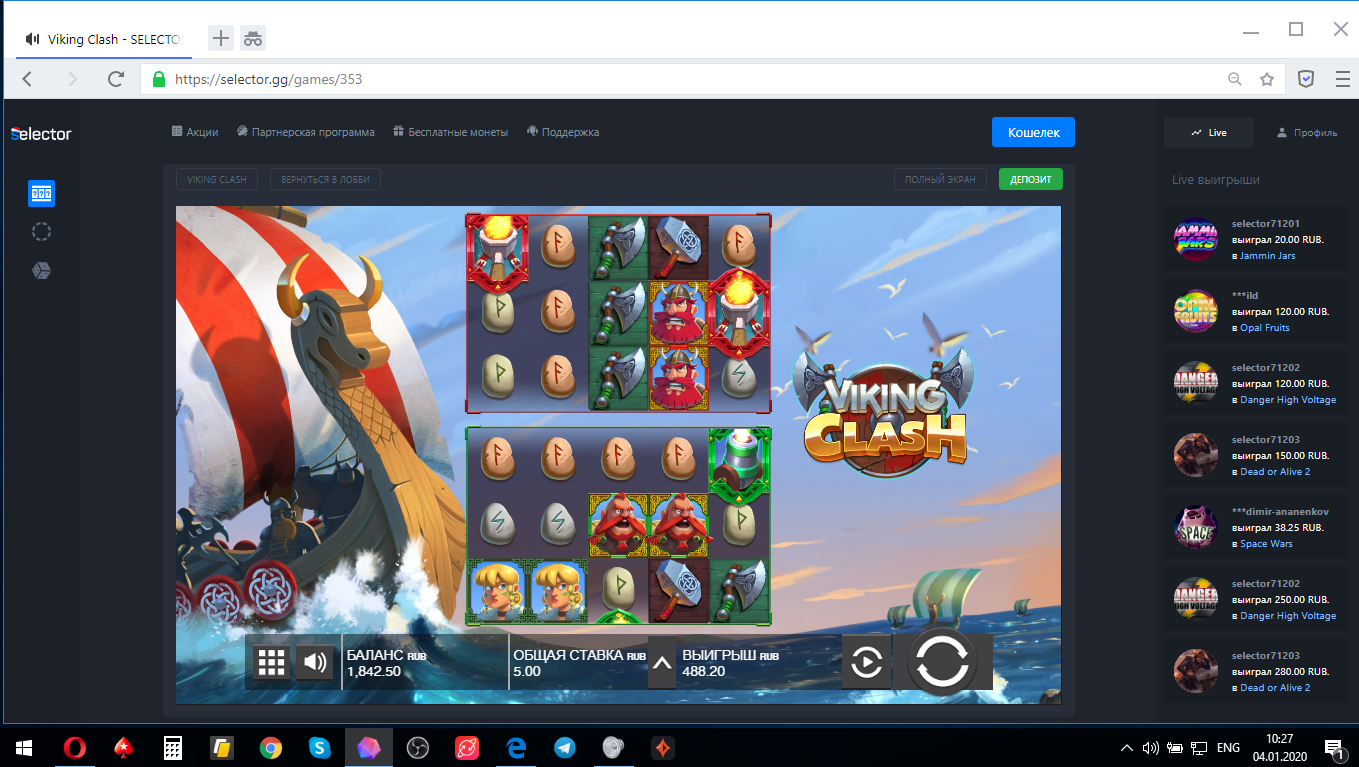Click the cube sidebar icon

coord(41,271)
